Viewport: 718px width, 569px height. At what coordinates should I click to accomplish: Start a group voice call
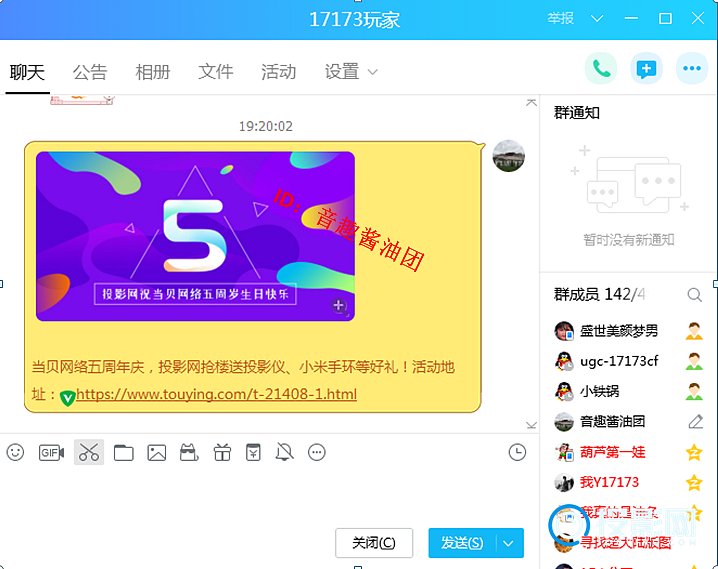click(601, 69)
